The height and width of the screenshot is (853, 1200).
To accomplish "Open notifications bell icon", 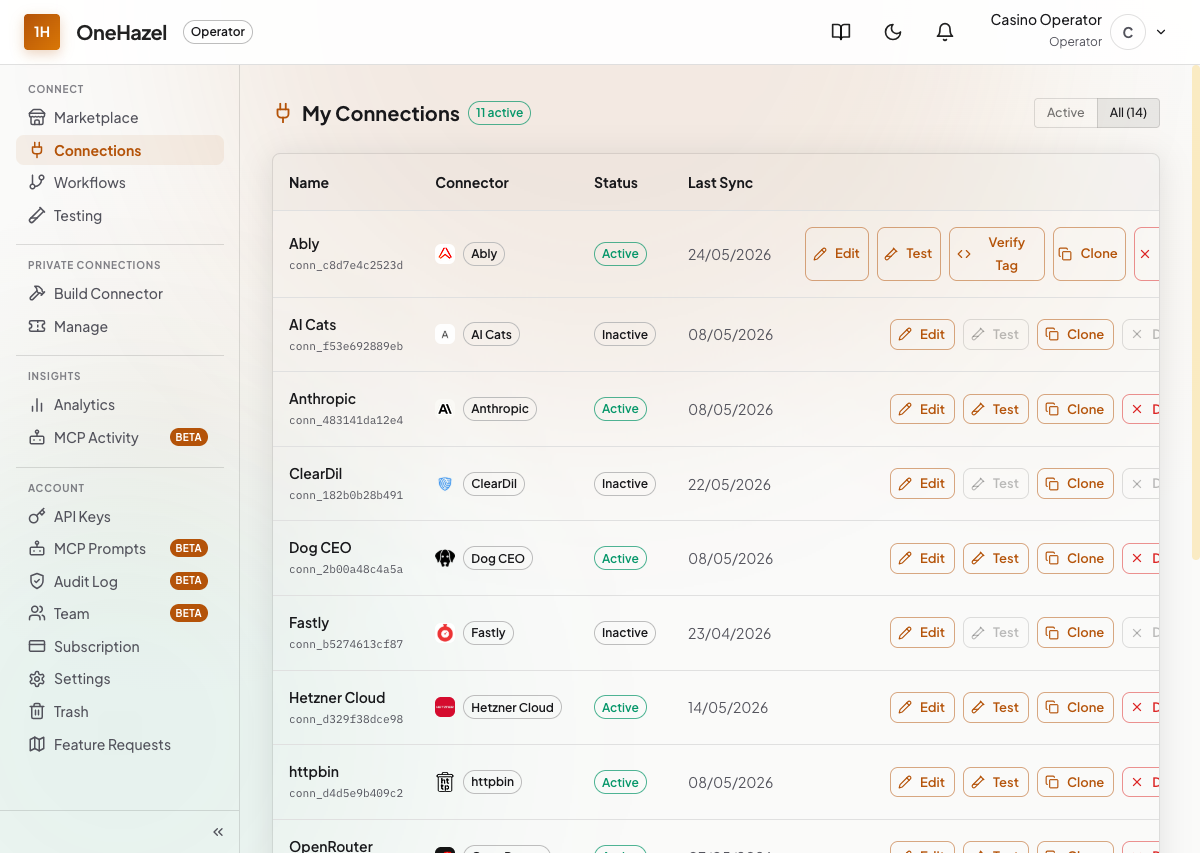I will point(945,32).
